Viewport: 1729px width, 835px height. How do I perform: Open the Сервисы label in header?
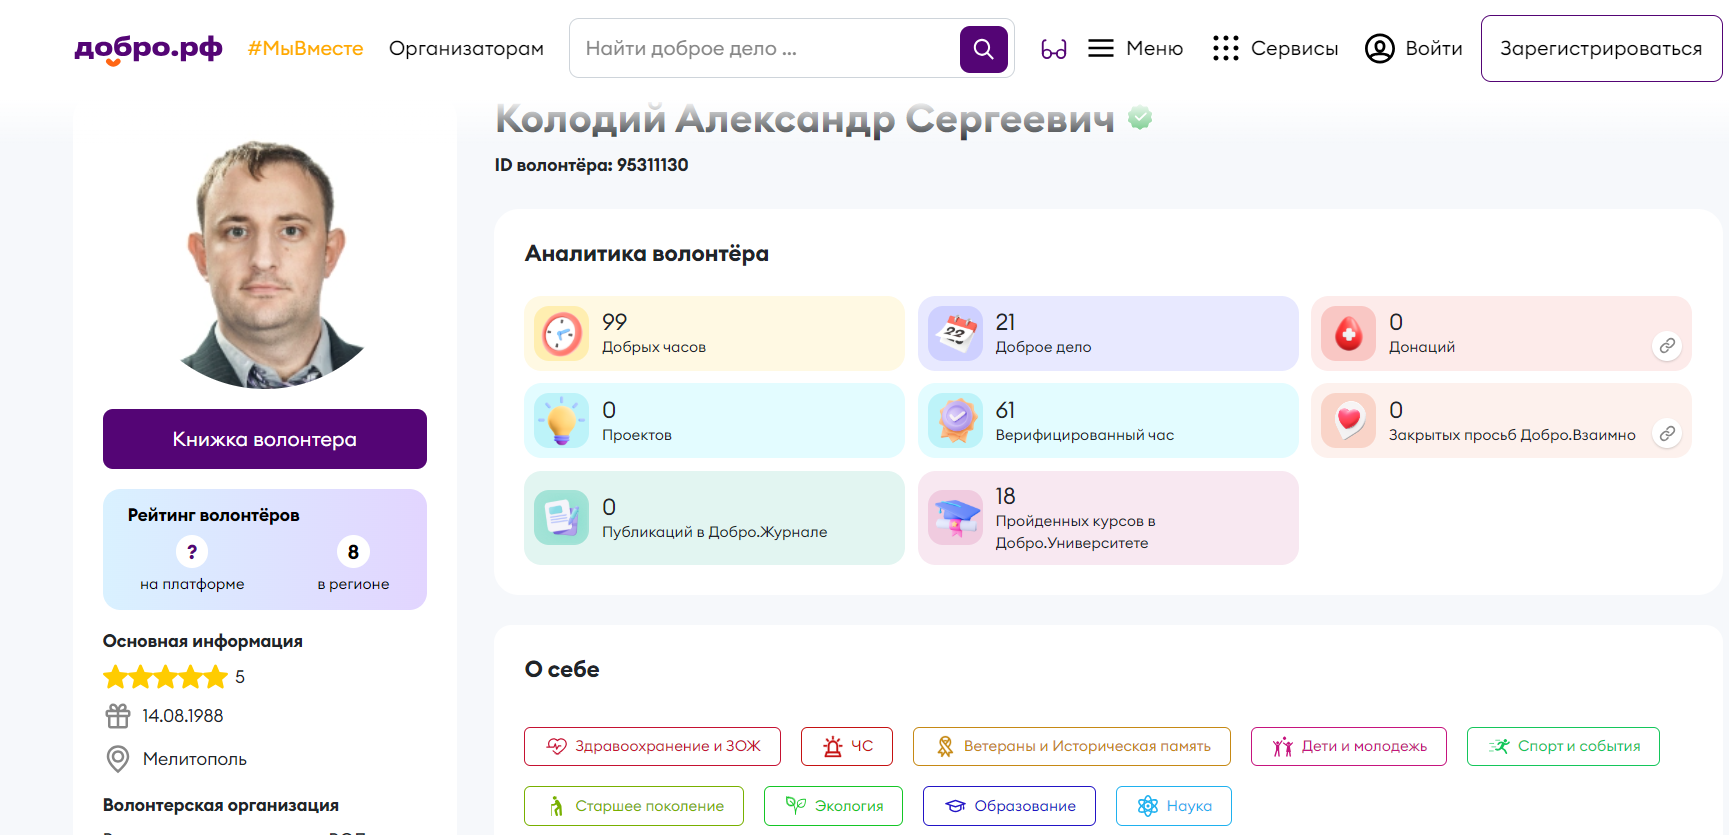pyautogui.click(x=1294, y=48)
